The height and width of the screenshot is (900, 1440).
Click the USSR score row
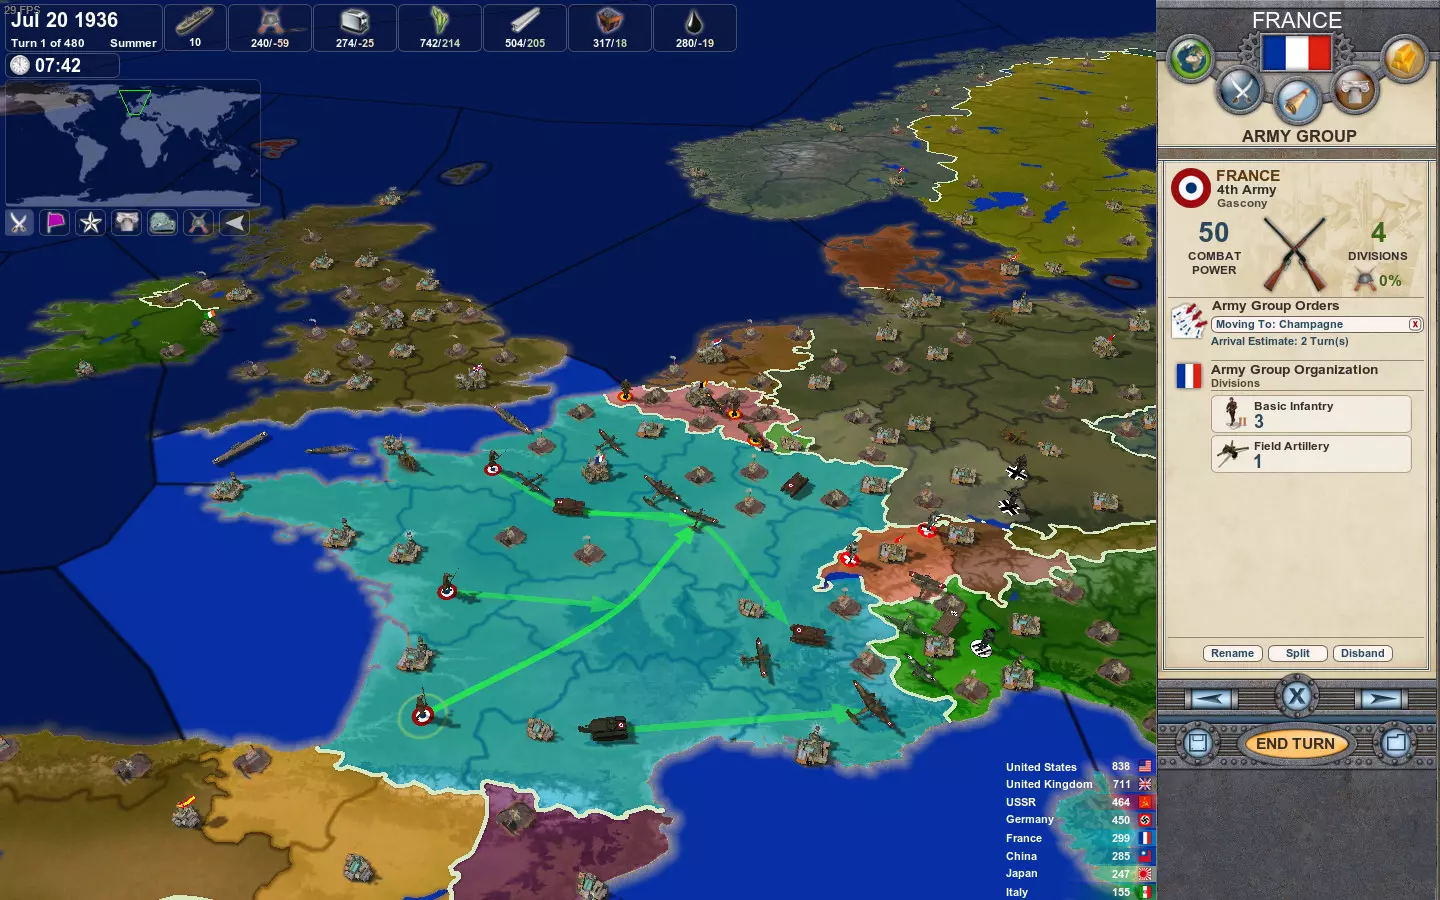pyautogui.click(x=1078, y=802)
